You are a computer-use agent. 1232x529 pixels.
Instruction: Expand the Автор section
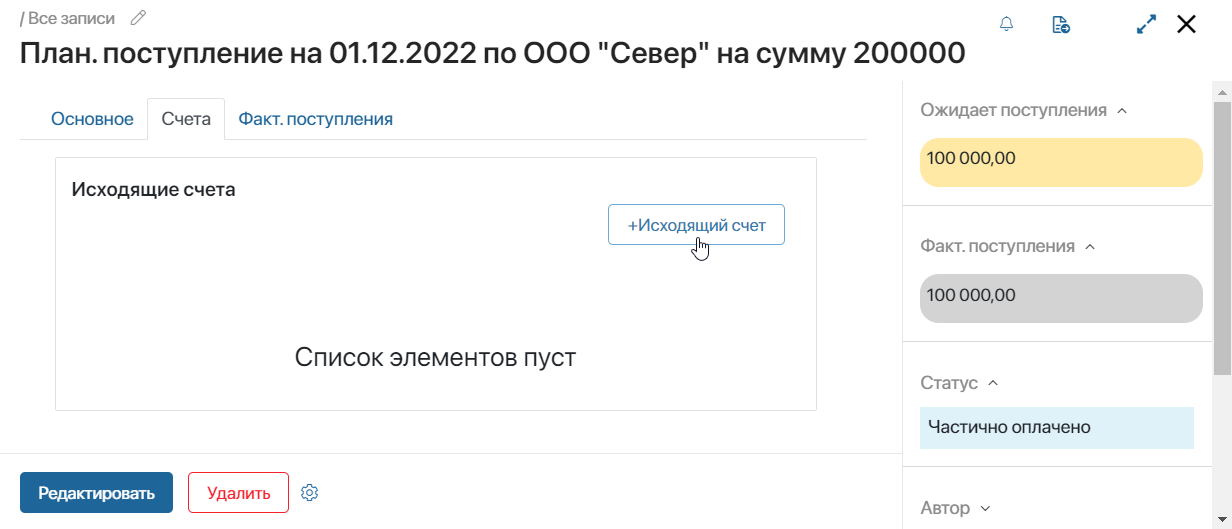point(985,509)
